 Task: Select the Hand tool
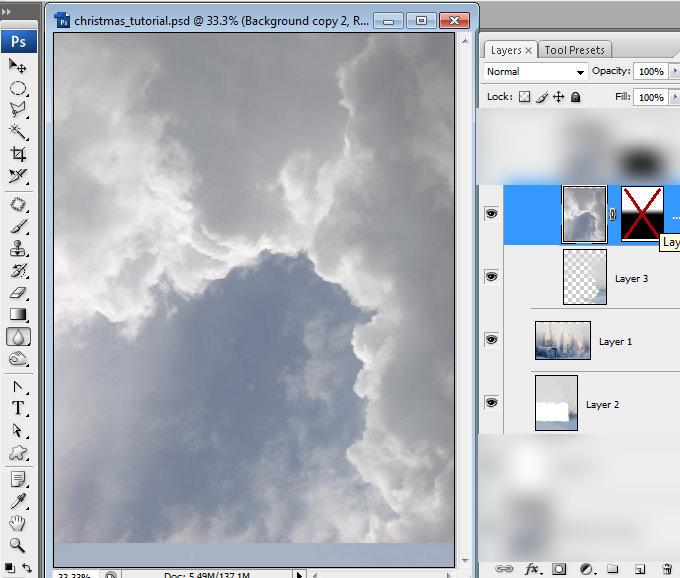[18, 523]
